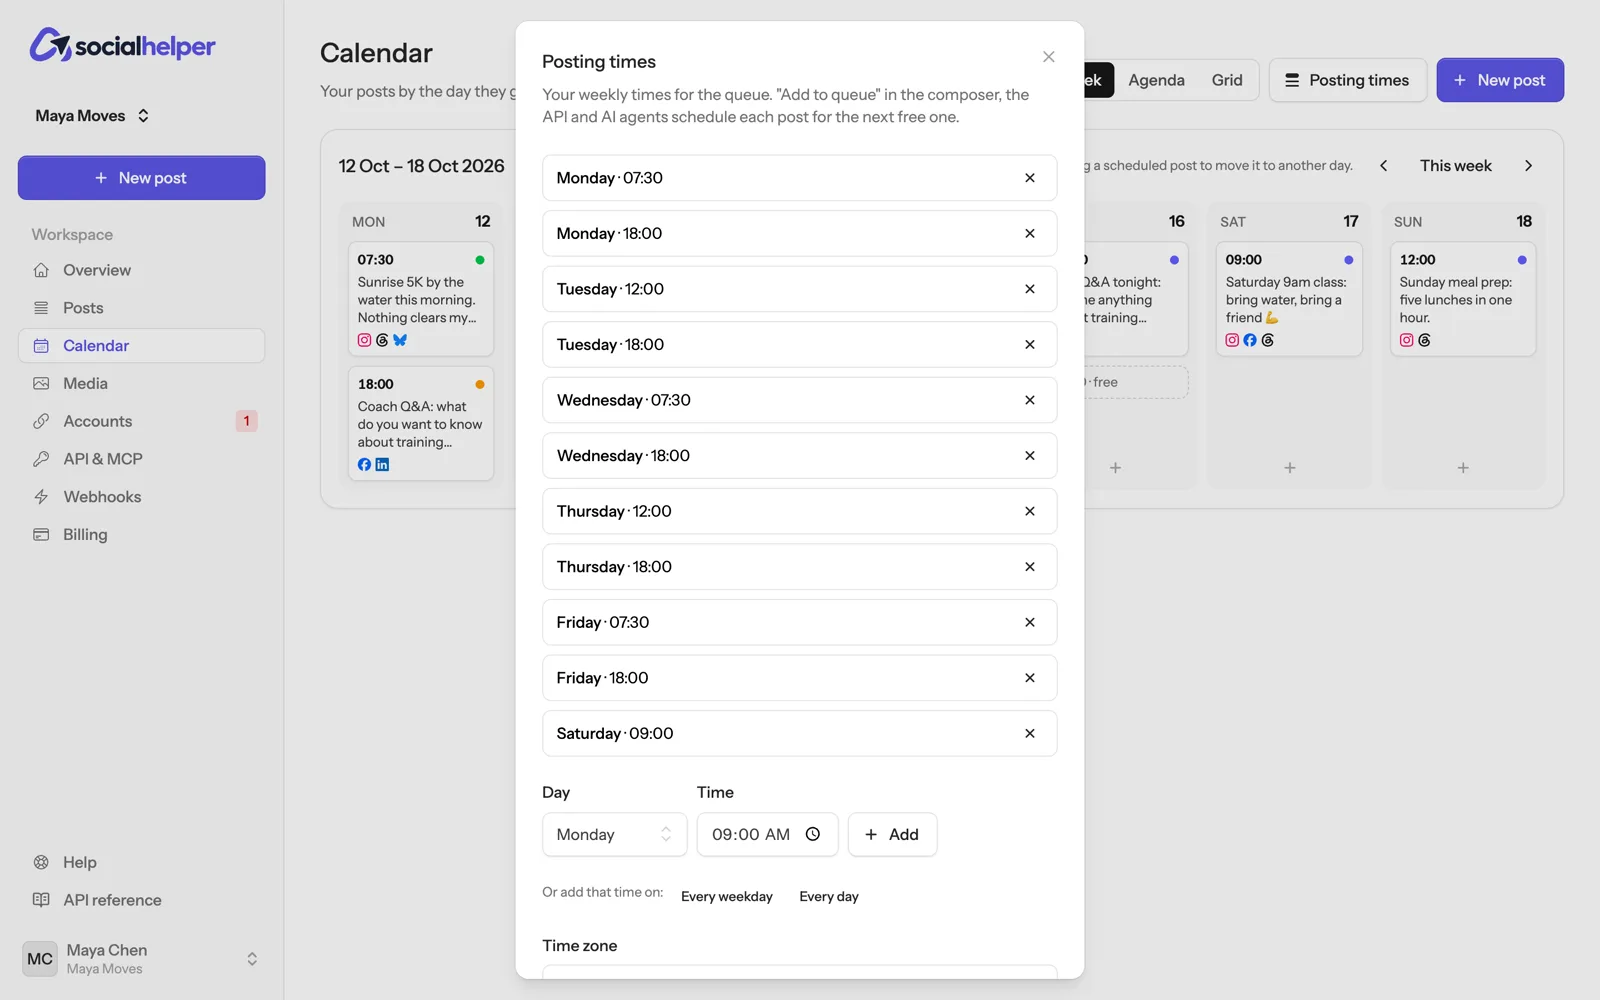The width and height of the screenshot is (1600, 1000).
Task: Click the Add button for new time
Action: pos(892,834)
